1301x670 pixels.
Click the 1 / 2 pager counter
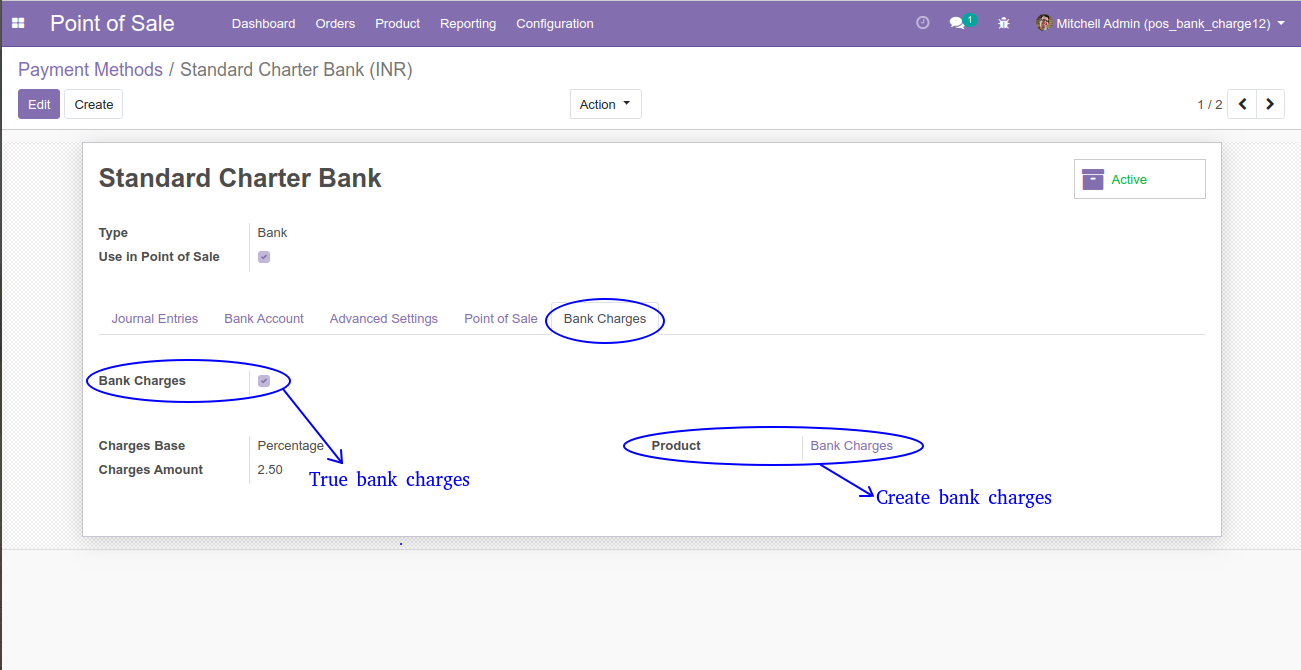(x=1210, y=104)
